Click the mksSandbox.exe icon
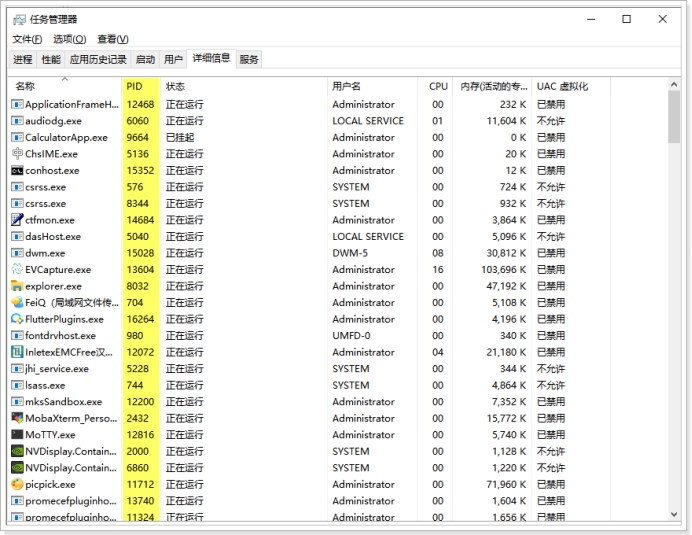 [x=17, y=402]
